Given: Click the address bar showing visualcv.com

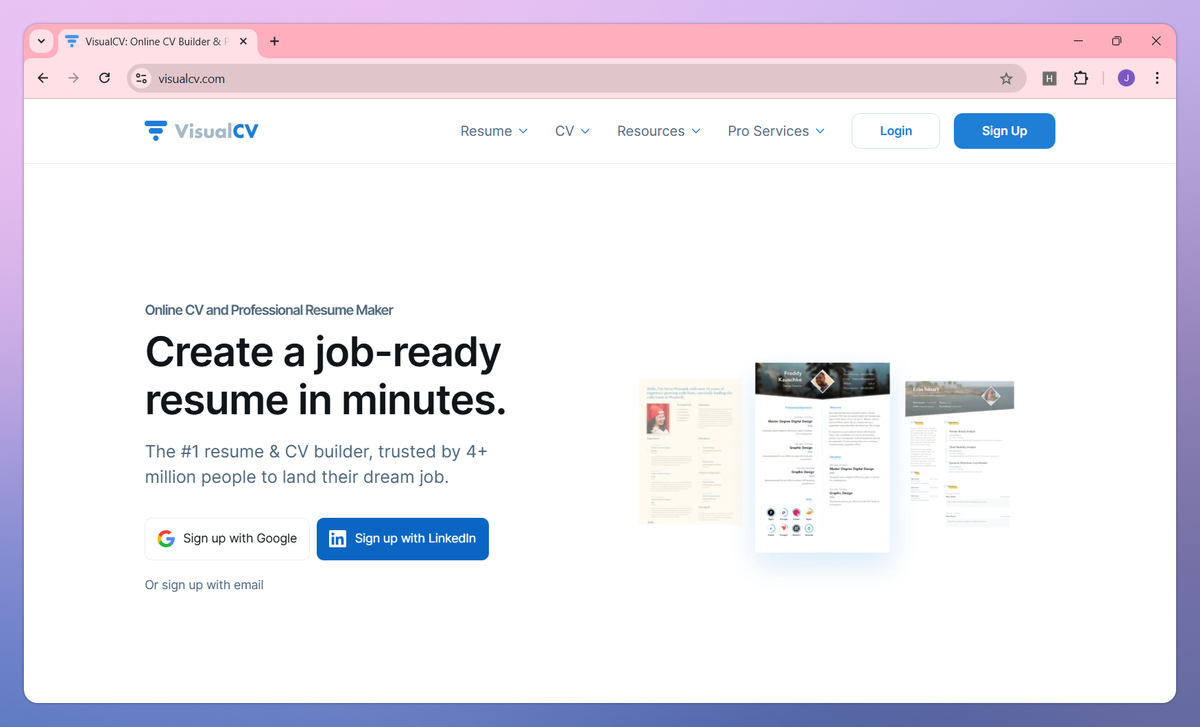Looking at the screenshot, I should click(575, 78).
